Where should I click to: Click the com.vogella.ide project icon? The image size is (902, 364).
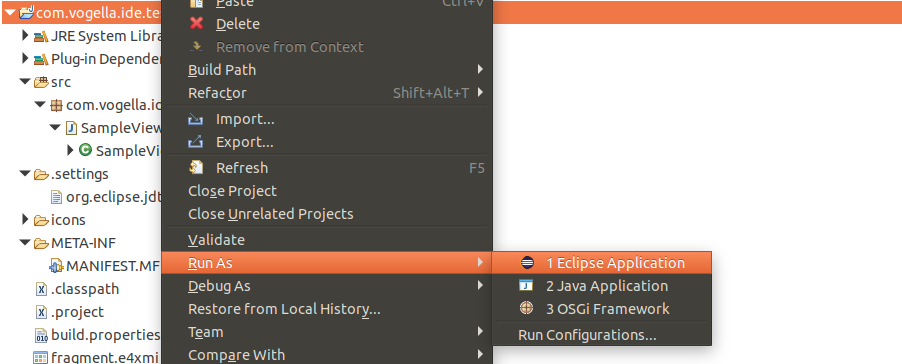pyautogui.click(x=26, y=13)
